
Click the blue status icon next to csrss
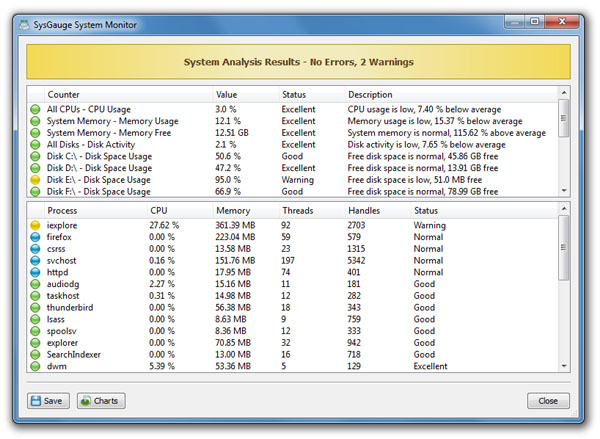[x=35, y=249]
